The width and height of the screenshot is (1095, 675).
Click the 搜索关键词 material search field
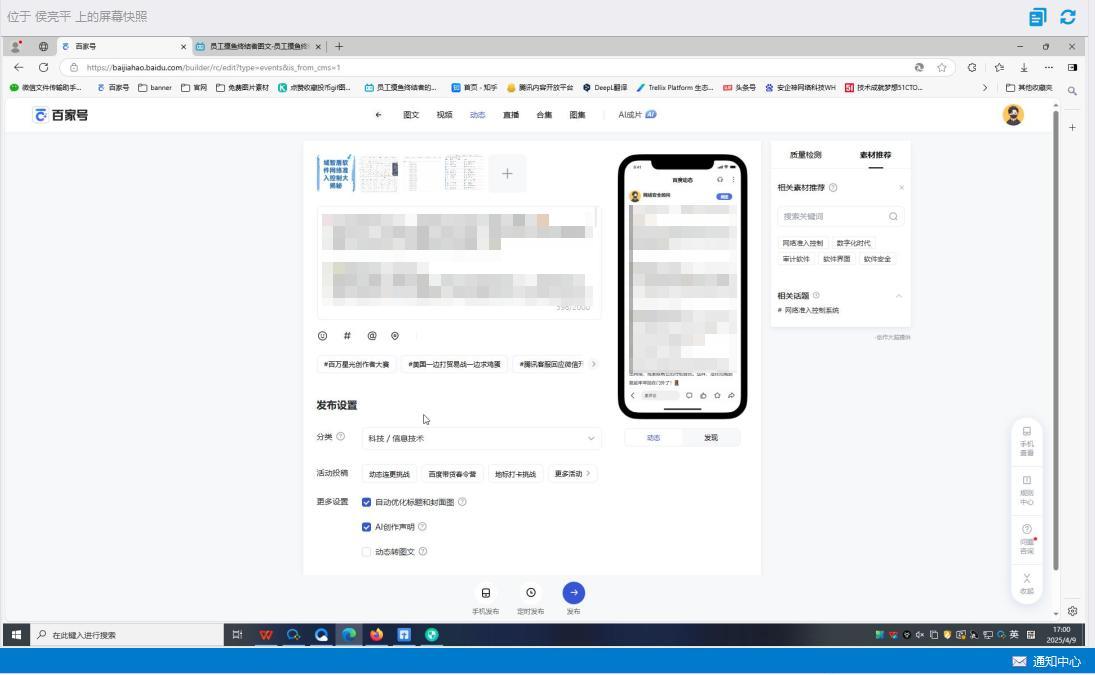[841, 216]
